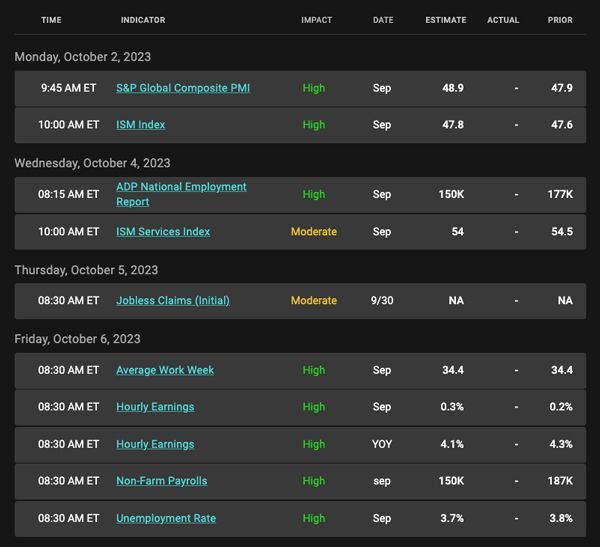
Task: Select the 187K prior value for Non-Farm Payrolls
Action: click(560, 481)
